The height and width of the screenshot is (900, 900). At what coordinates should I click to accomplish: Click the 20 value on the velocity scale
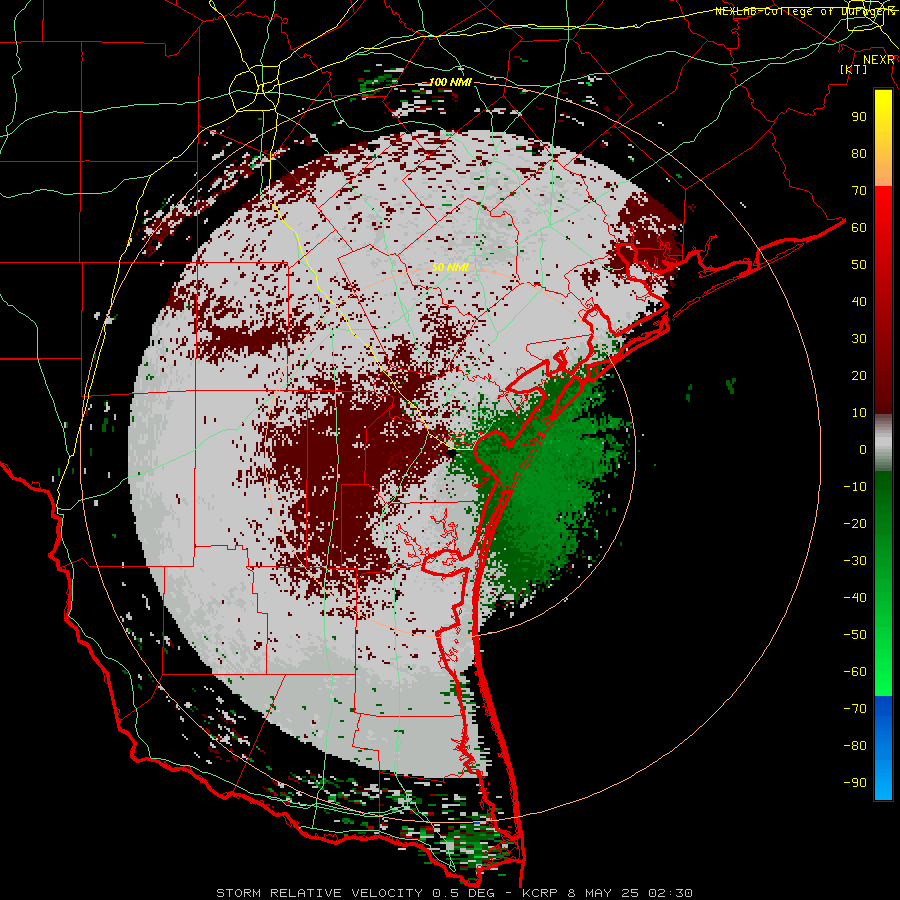click(859, 375)
